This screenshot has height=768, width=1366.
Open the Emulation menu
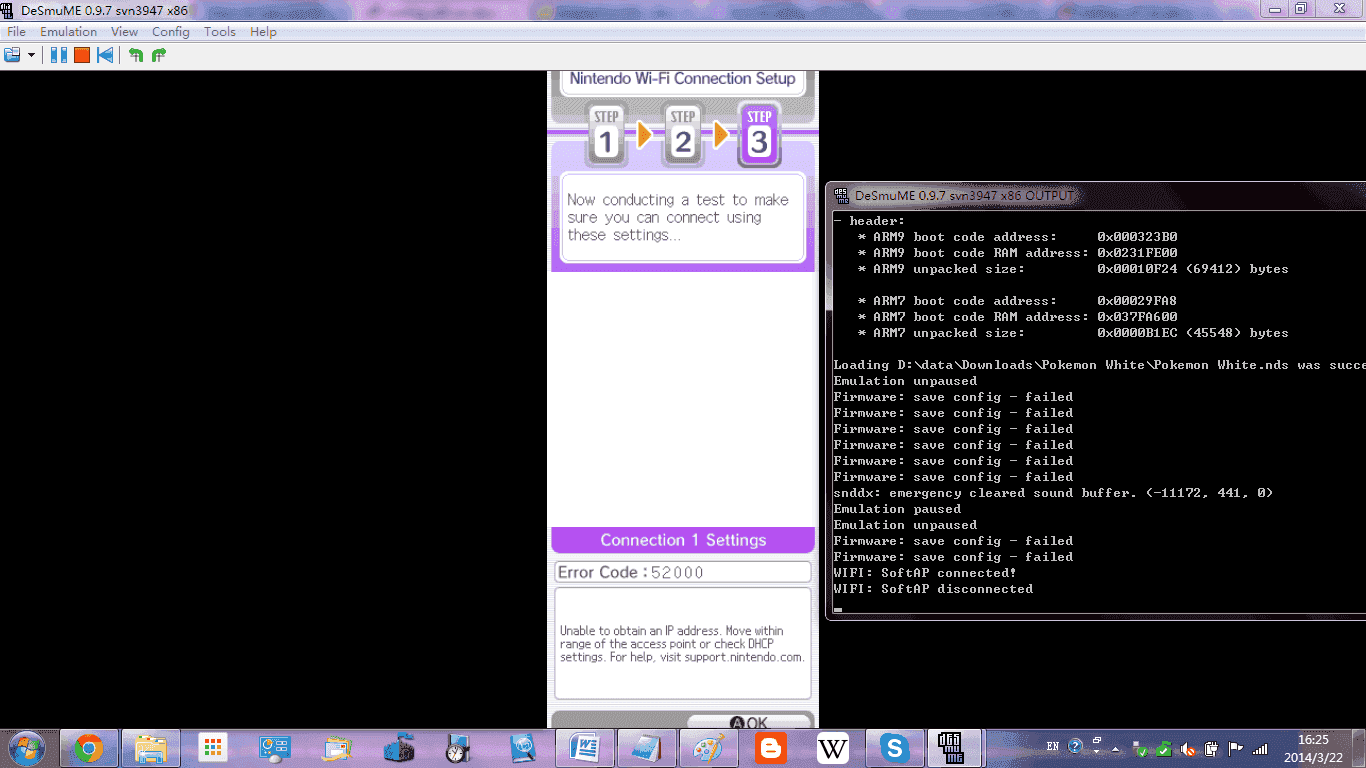[69, 32]
